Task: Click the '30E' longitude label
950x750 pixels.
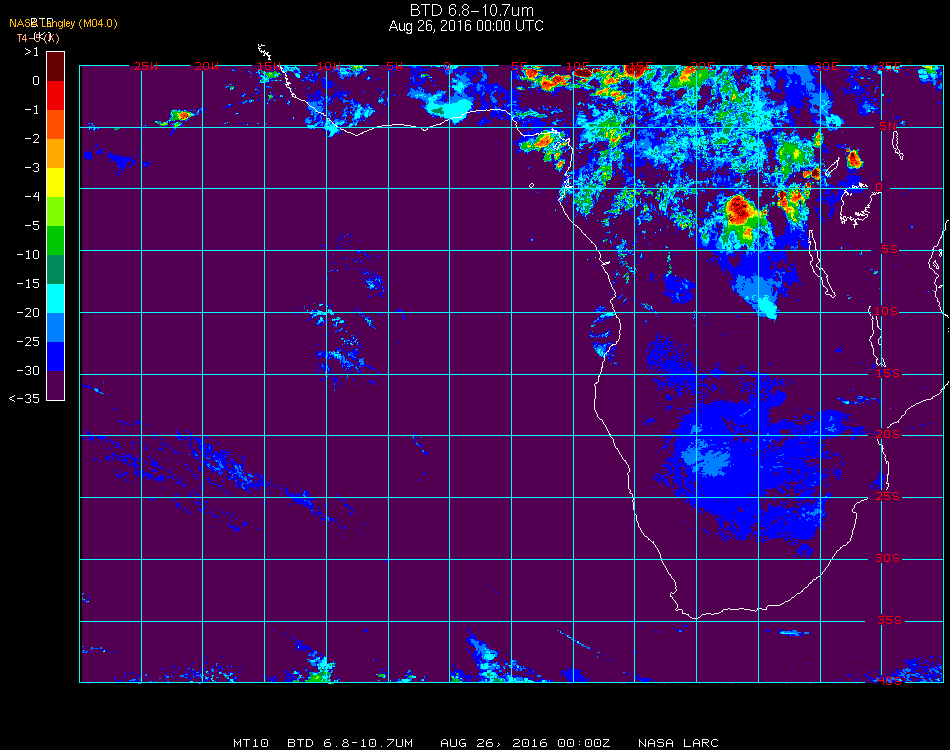Action: [826, 66]
